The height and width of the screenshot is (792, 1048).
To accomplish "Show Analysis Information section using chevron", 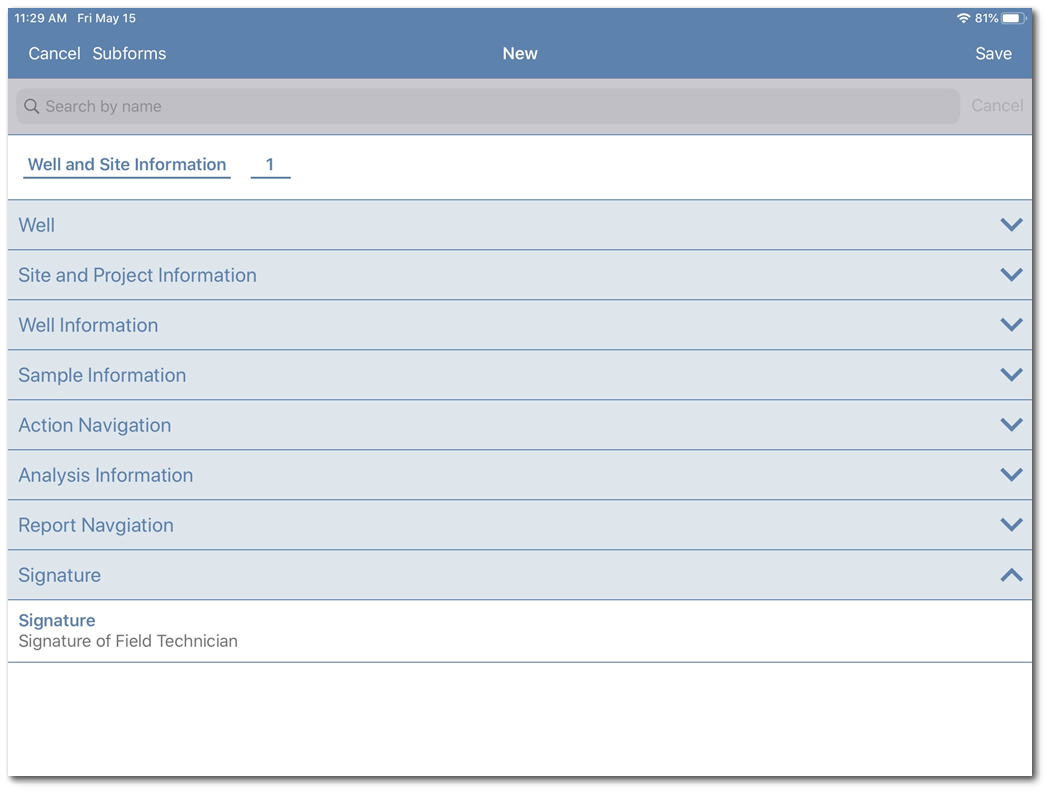I will (x=1011, y=475).
